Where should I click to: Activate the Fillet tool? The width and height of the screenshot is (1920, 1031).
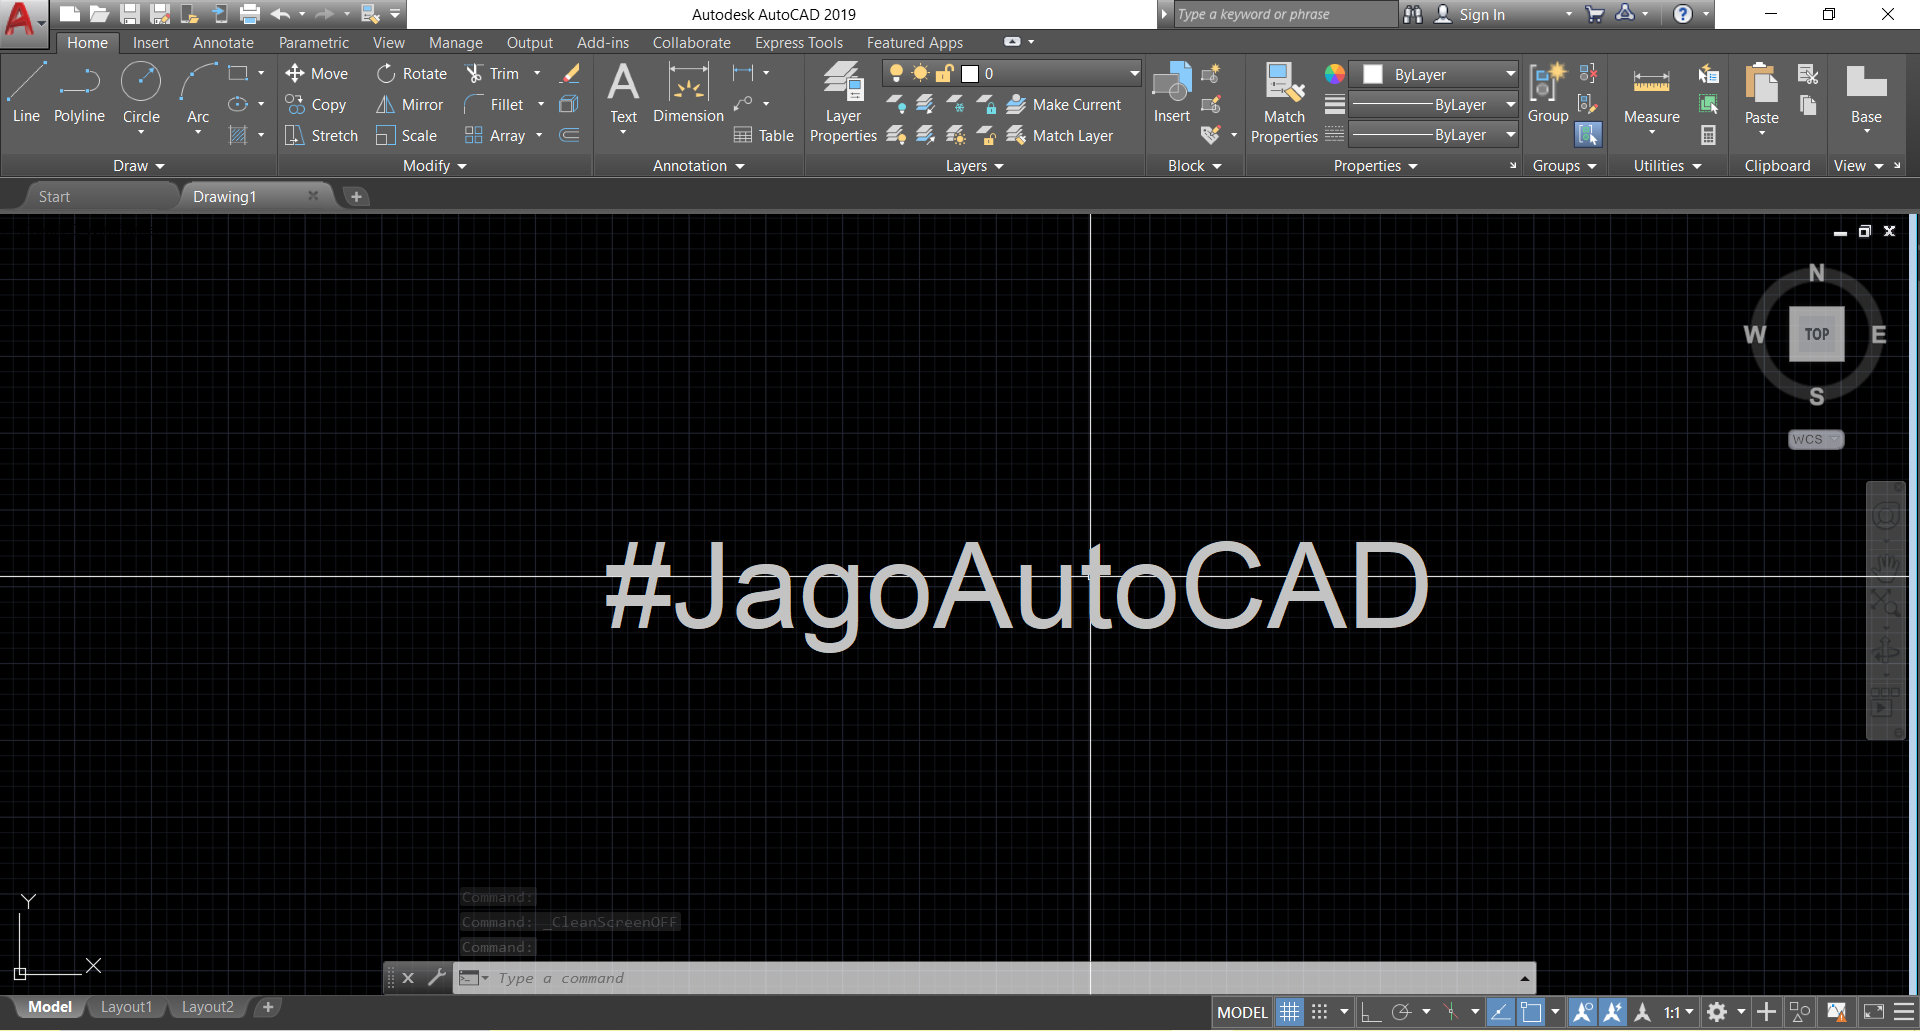point(494,105)
